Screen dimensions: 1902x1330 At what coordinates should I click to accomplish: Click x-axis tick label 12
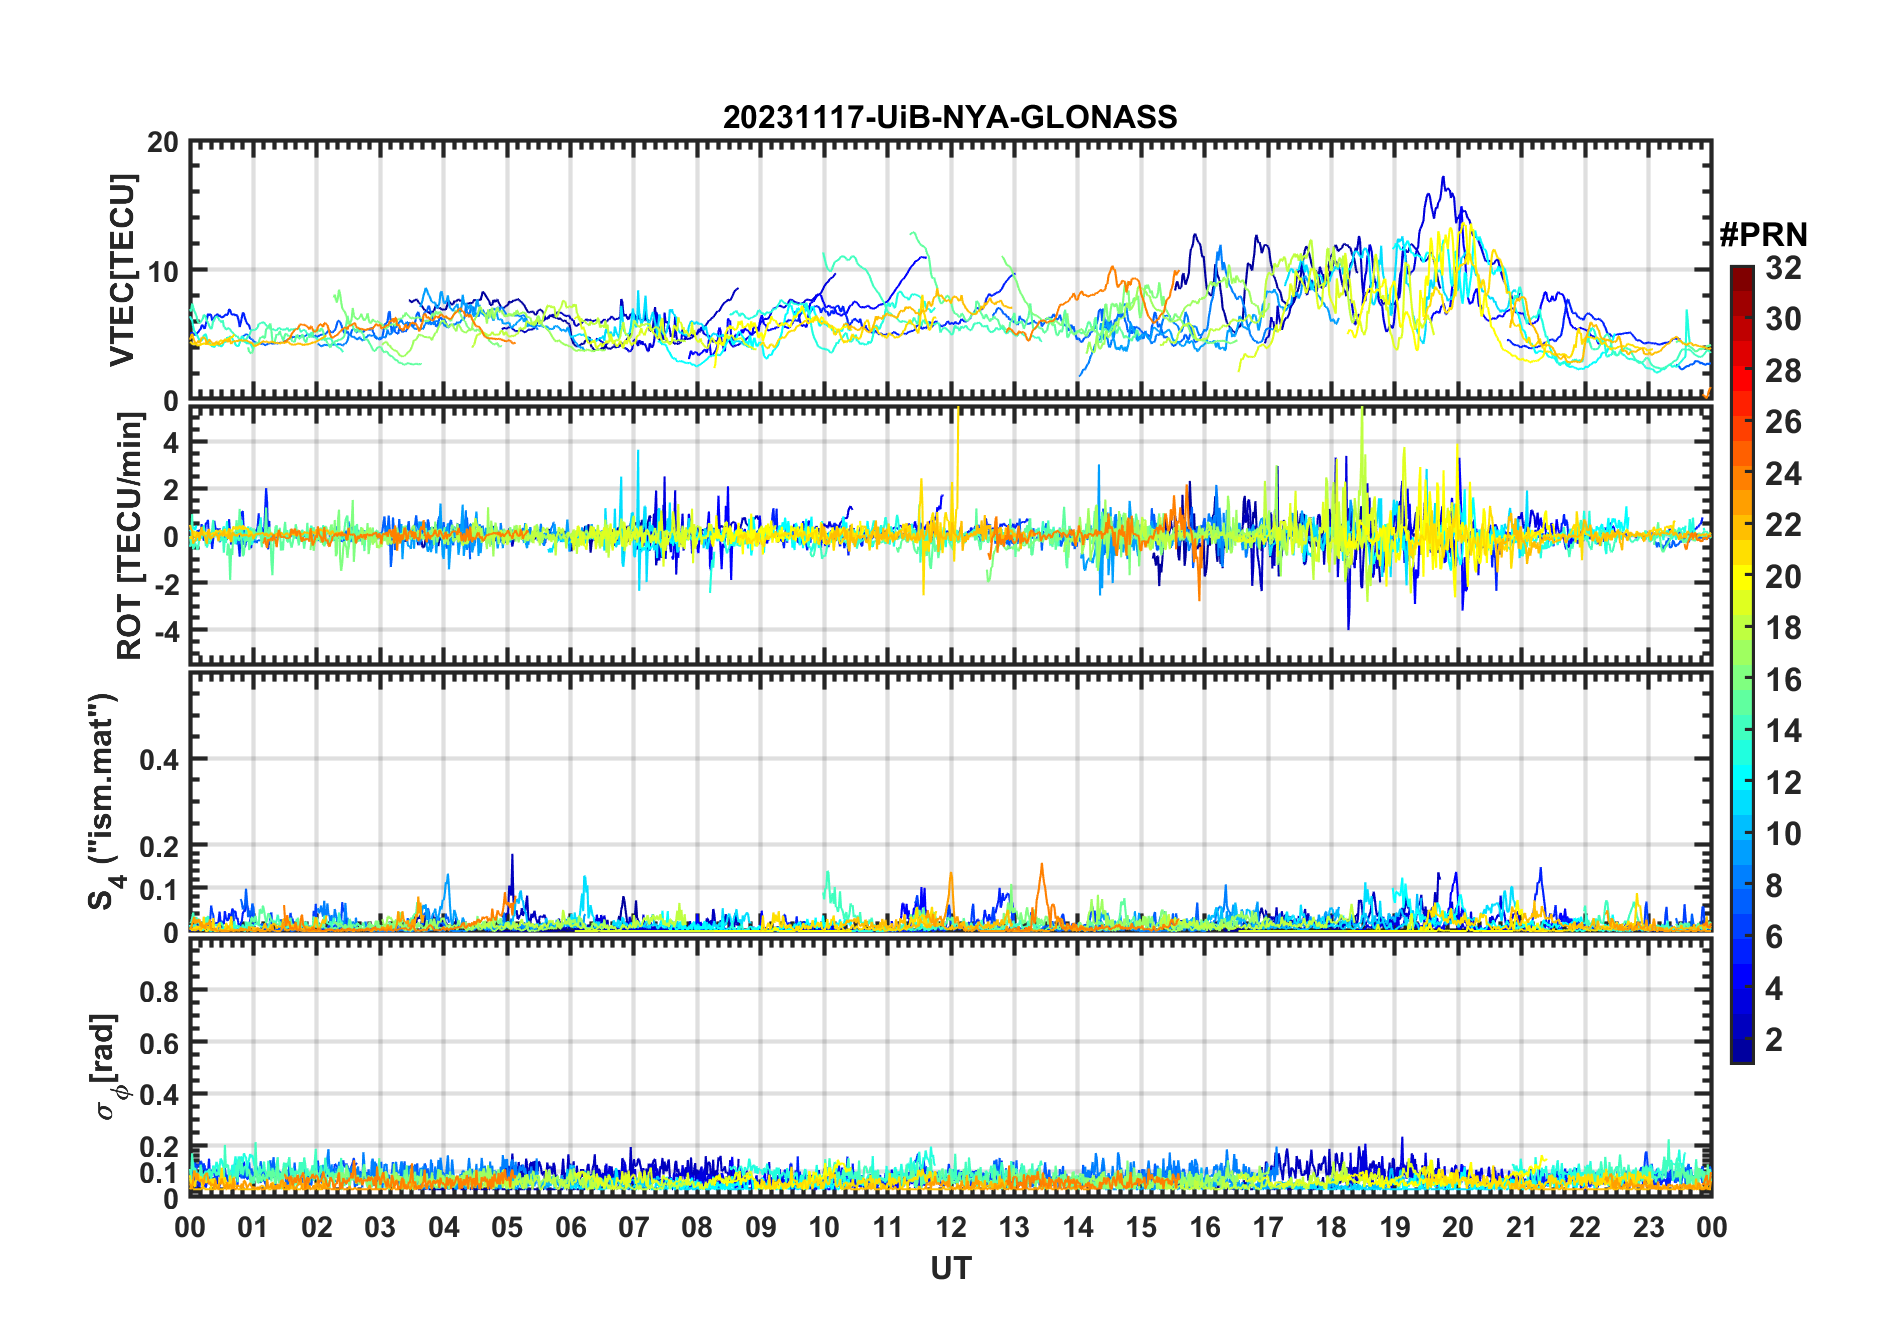point(951,1227)
